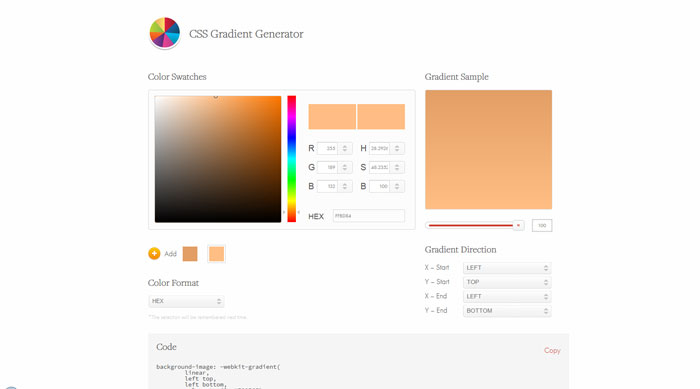This screenshot has width=700, height=389.
Task: Use the stepper arrows on the S field
Action: coord(397,167)
